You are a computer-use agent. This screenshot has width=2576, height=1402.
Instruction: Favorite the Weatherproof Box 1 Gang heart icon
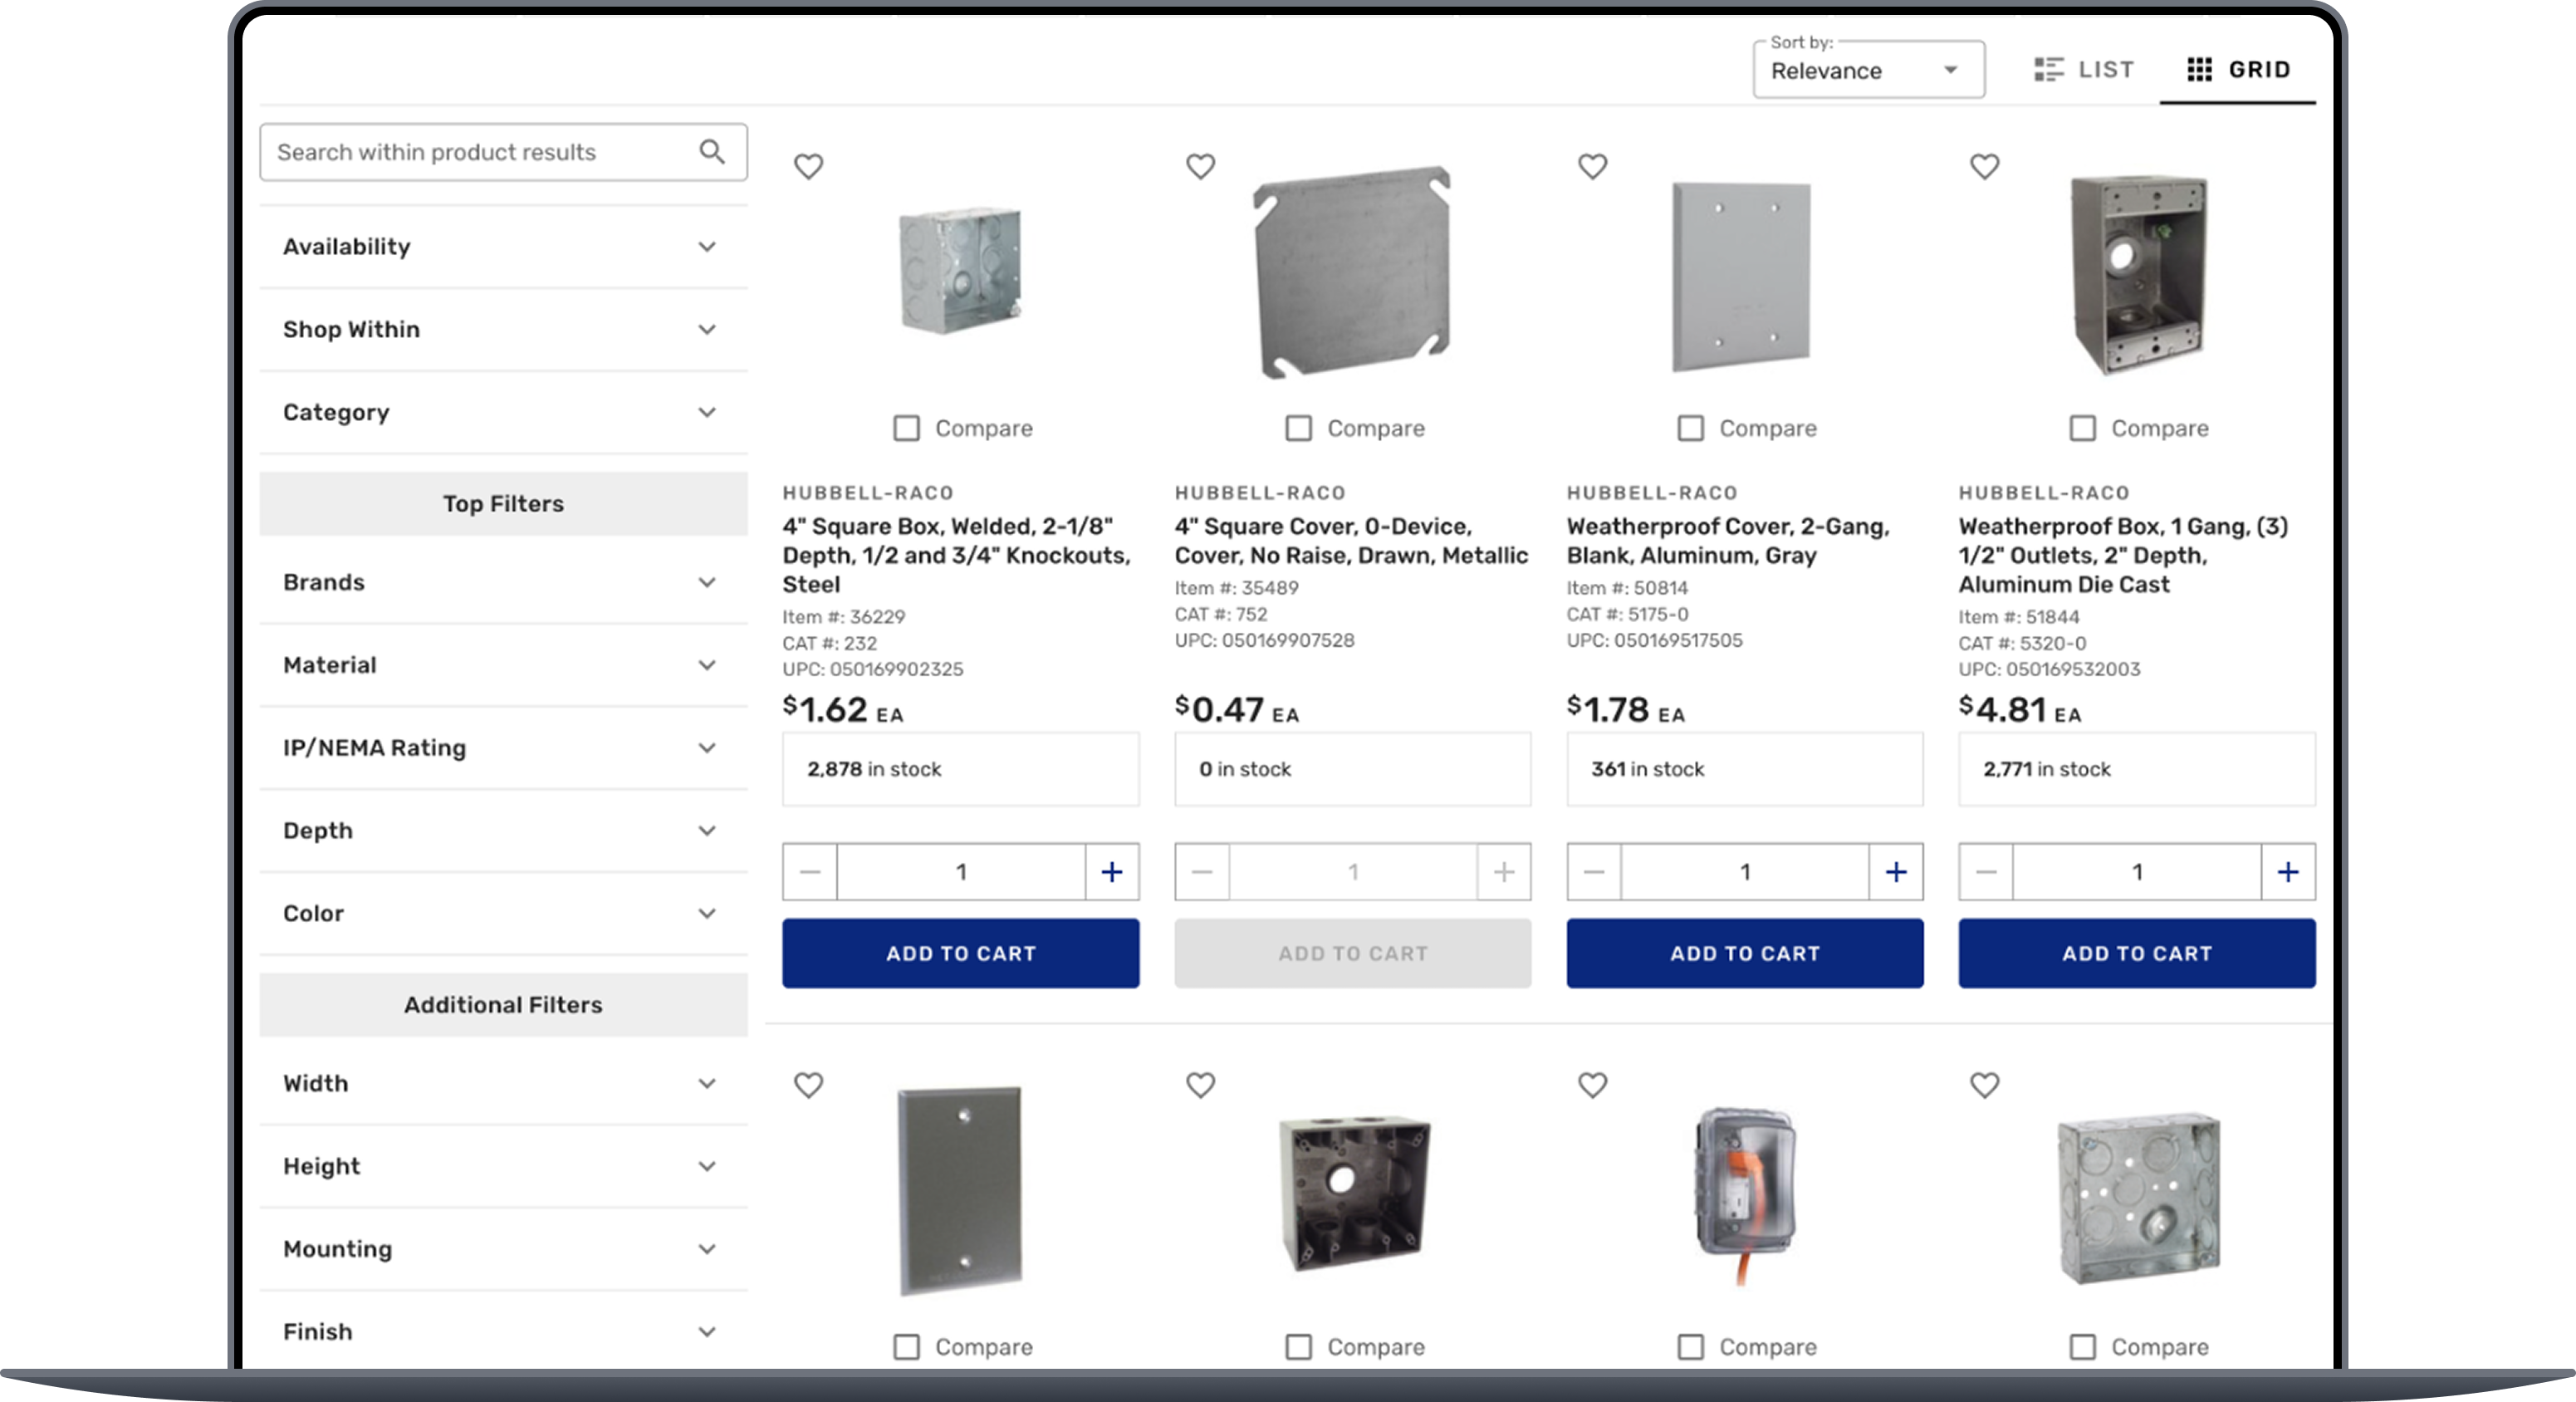pos(1984,166)
